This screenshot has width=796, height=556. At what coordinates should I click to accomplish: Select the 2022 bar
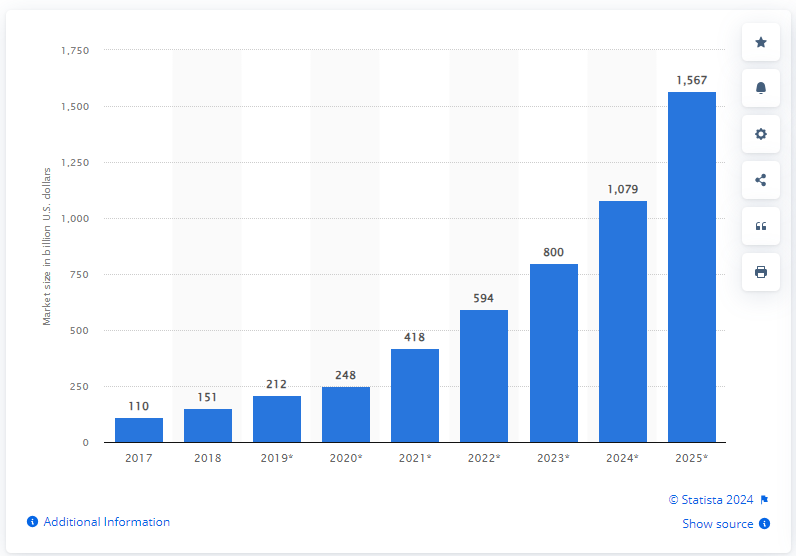pos(484,376)
